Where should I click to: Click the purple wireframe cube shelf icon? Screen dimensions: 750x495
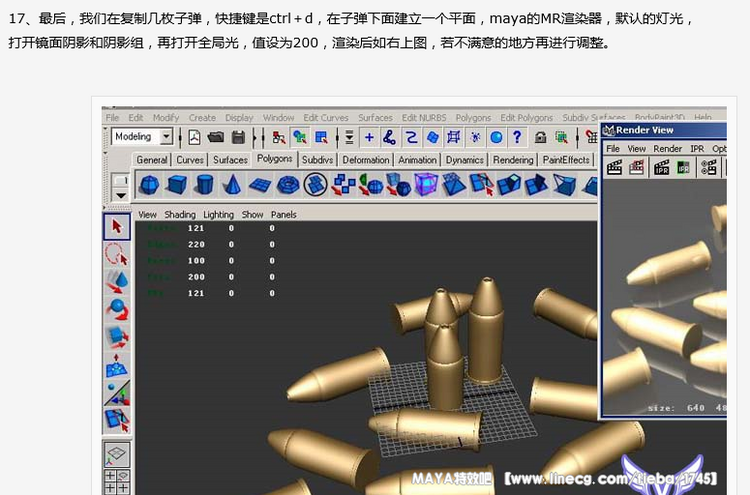pyautogui.click(x=426, y=185)
